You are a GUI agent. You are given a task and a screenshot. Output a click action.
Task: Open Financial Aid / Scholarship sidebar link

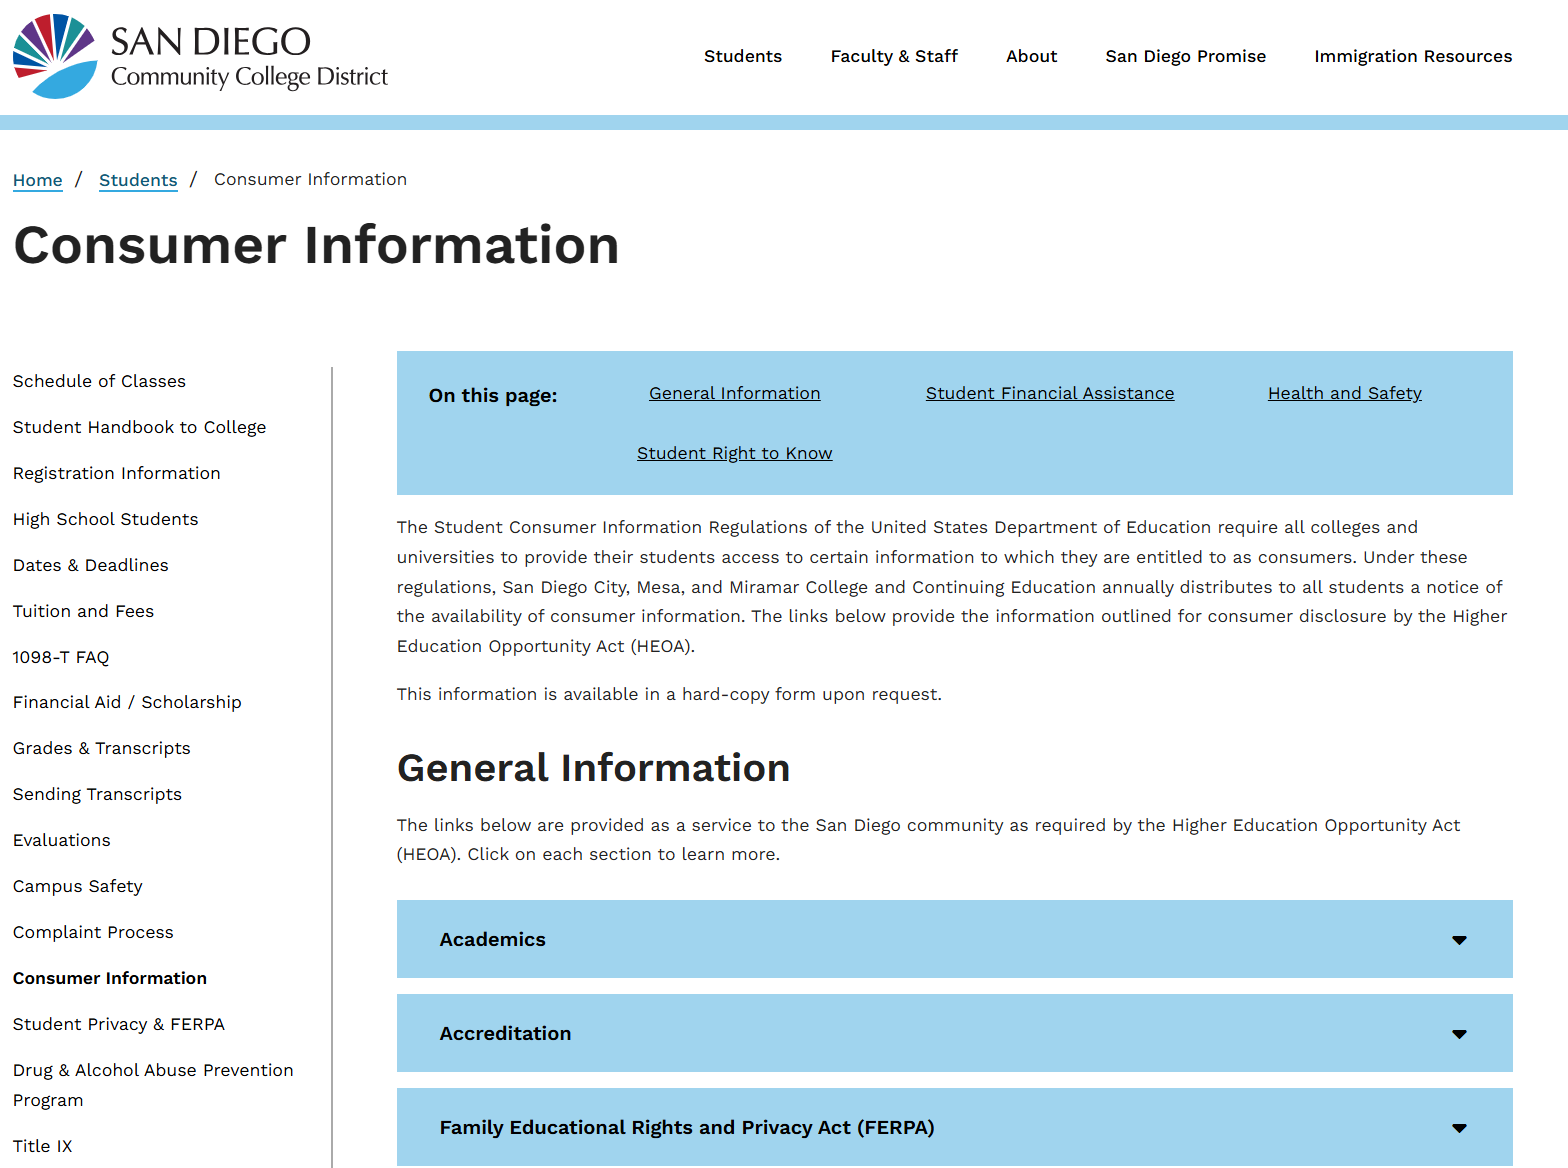(x=127, y=702)
